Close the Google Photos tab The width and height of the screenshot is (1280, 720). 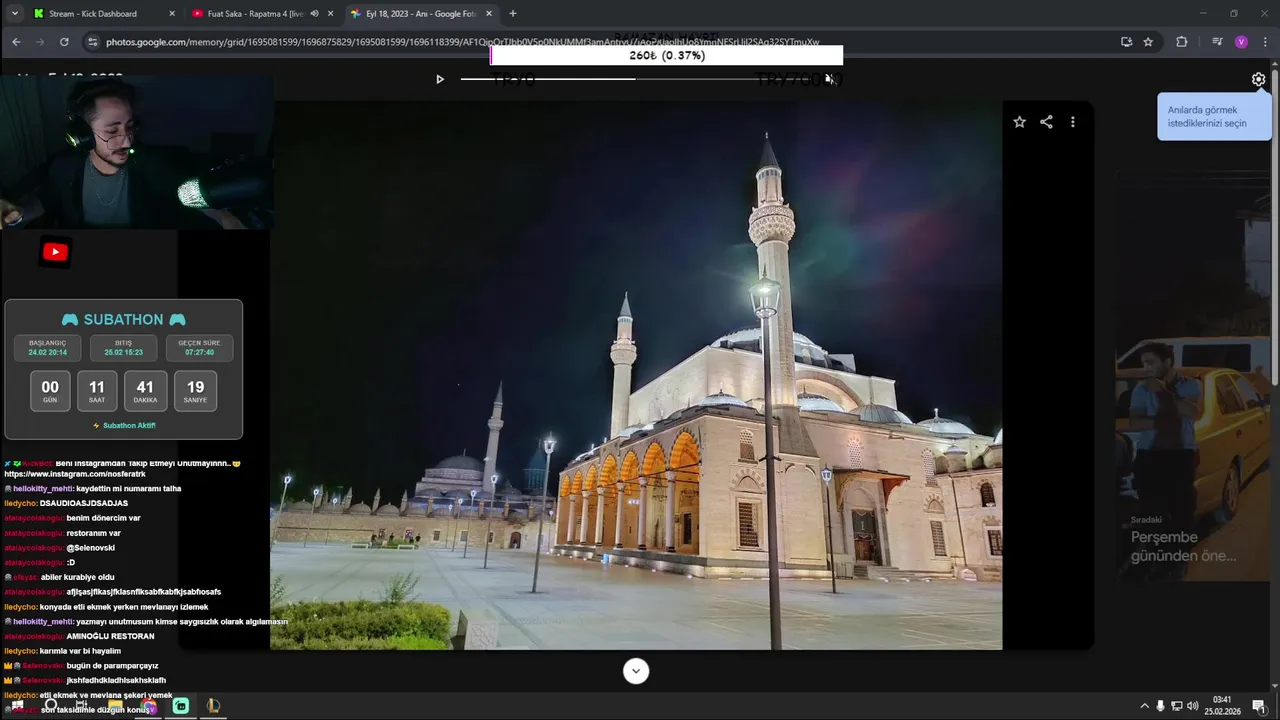[x=489, y=14]
